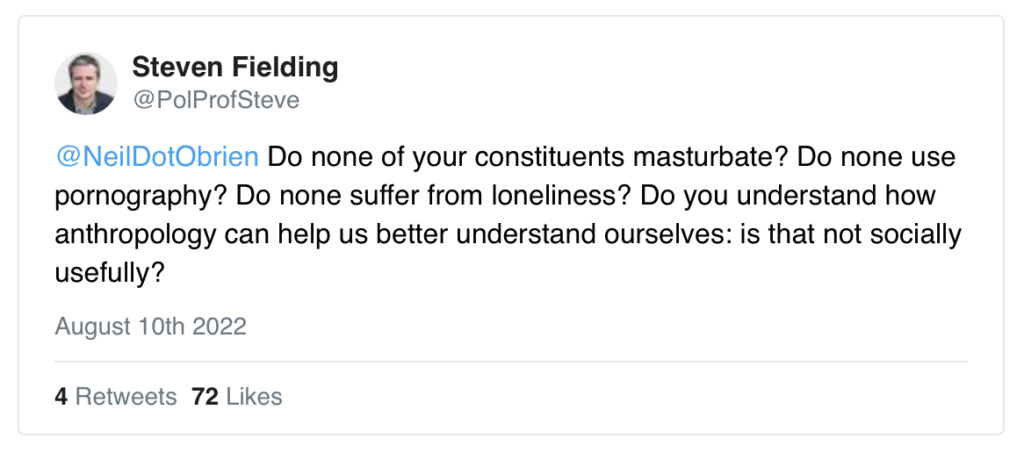Click the August 10th 2022 date
Screen dimensions: 1024x460
(x=150, y=326)
